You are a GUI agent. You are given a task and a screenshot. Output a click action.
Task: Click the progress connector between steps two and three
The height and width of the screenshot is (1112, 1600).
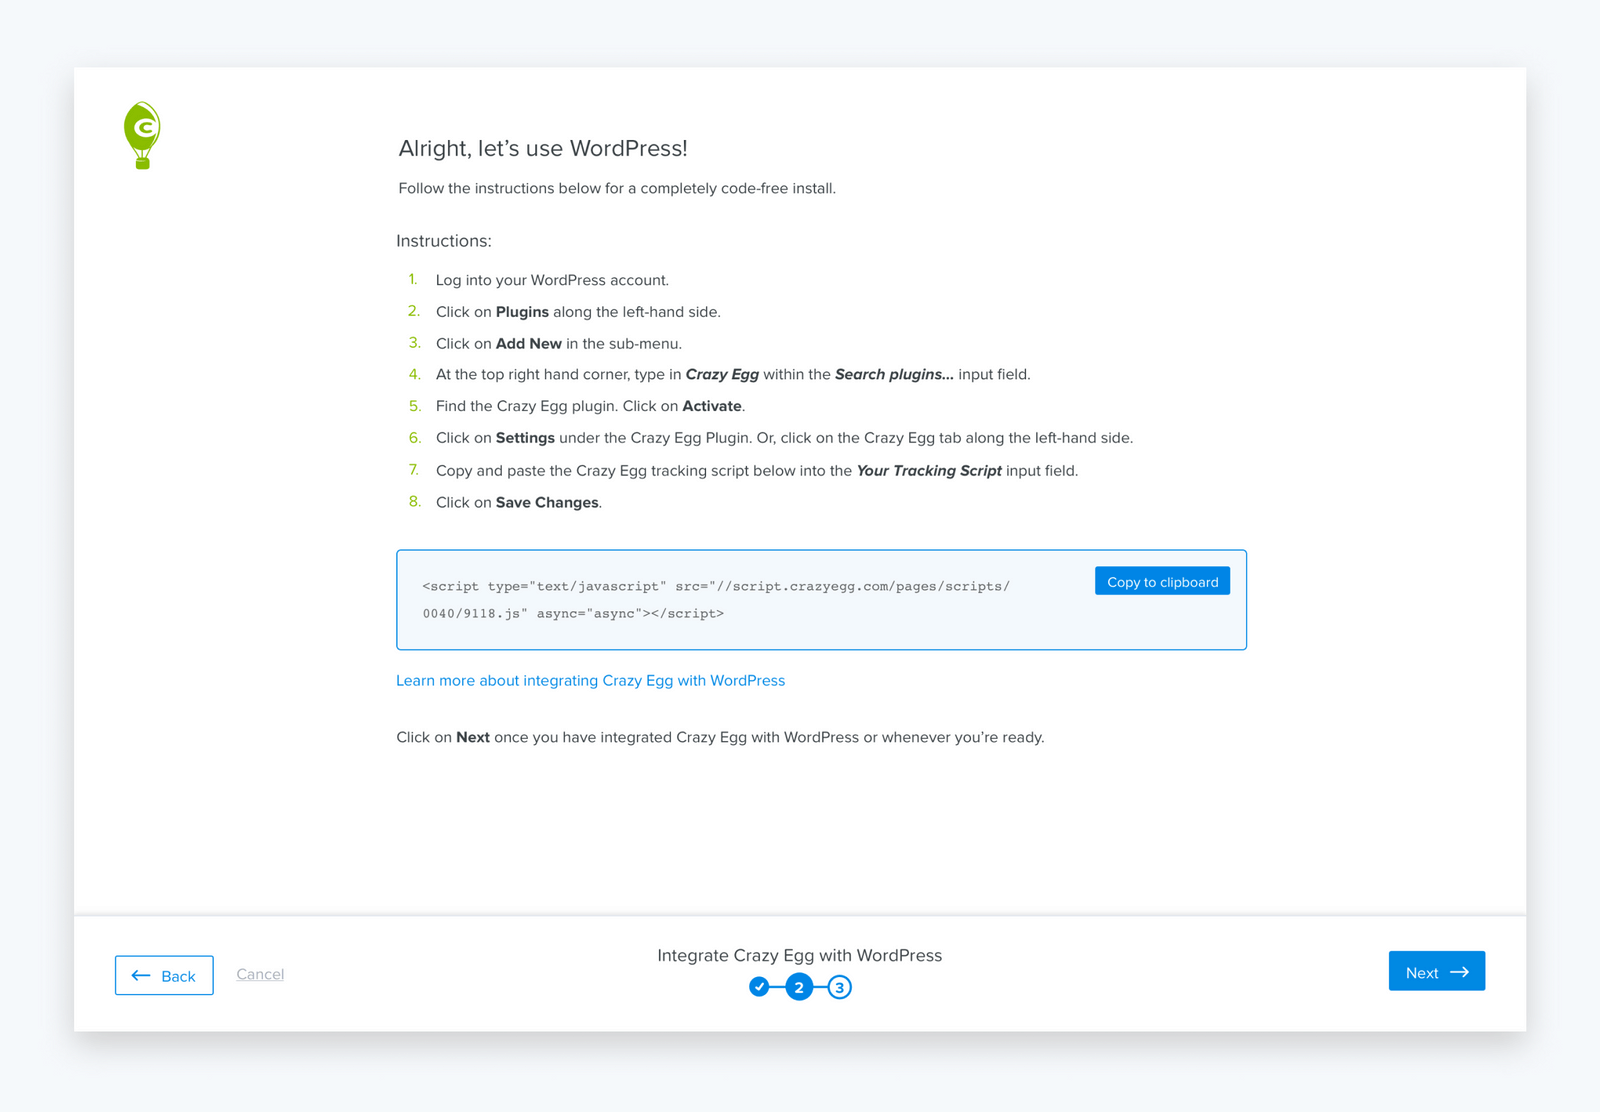tap(819, 987)
